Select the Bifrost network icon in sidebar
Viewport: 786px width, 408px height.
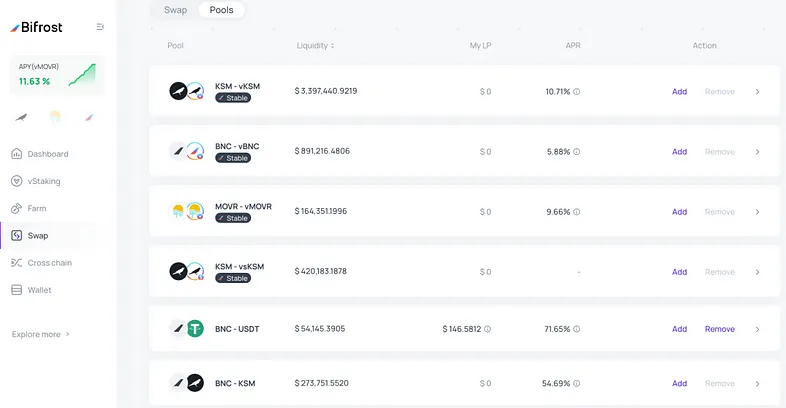(x=89, y=118)
